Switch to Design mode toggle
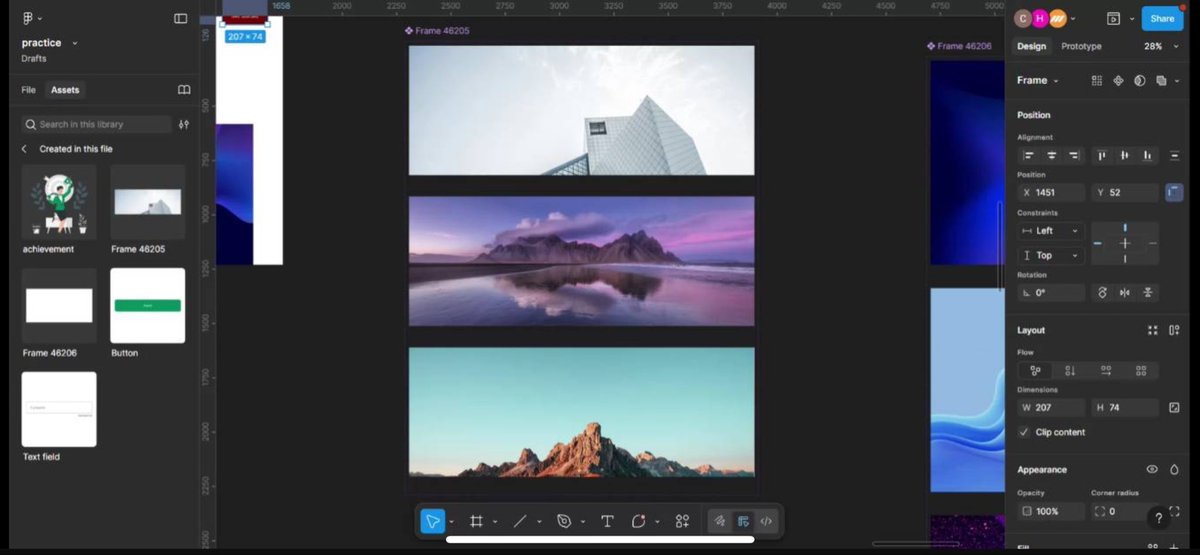1200x555 pixels. (743, 521)
